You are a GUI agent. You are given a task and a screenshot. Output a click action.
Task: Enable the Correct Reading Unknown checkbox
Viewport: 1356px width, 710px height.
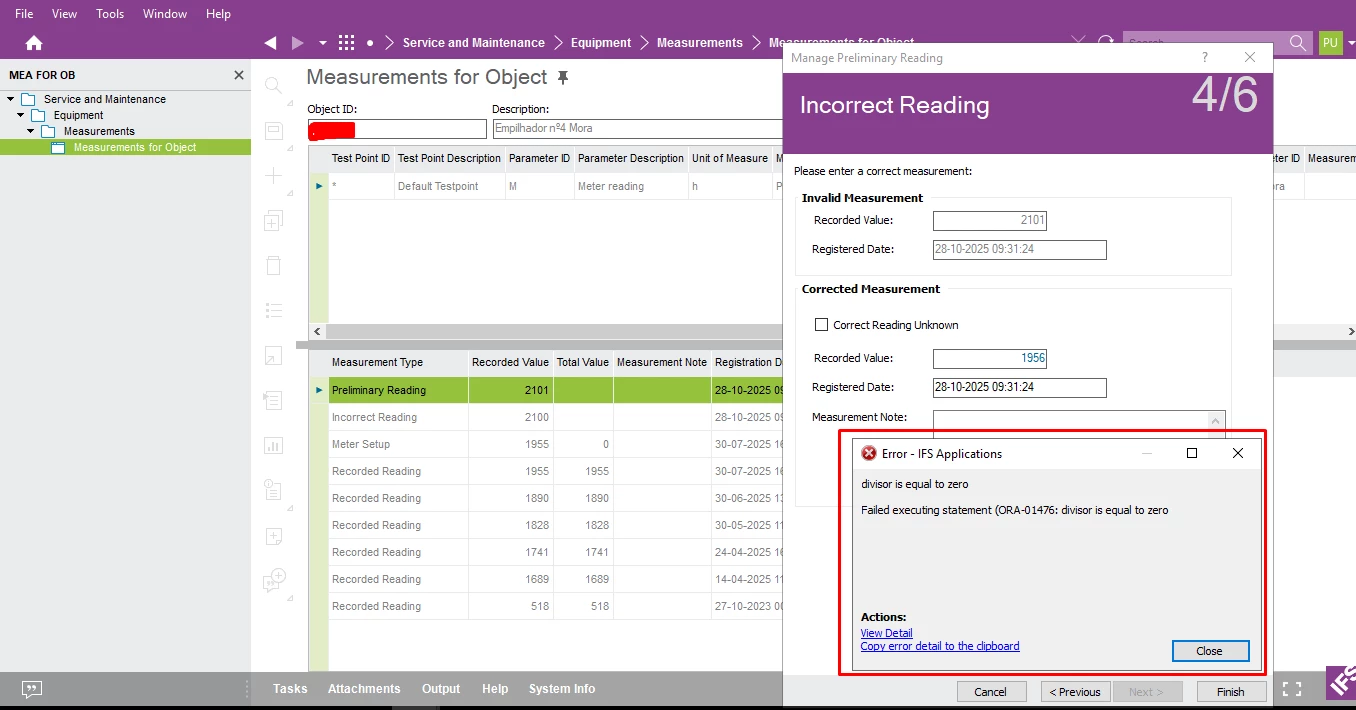click(822, 325)
